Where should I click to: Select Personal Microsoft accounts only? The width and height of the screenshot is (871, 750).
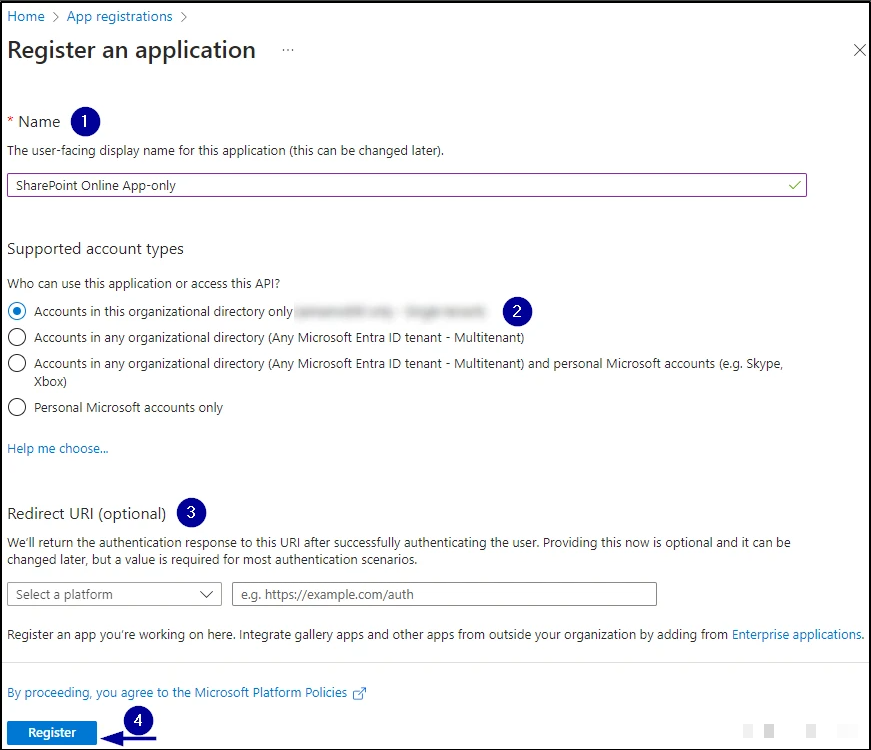click(x=17, y=407)
